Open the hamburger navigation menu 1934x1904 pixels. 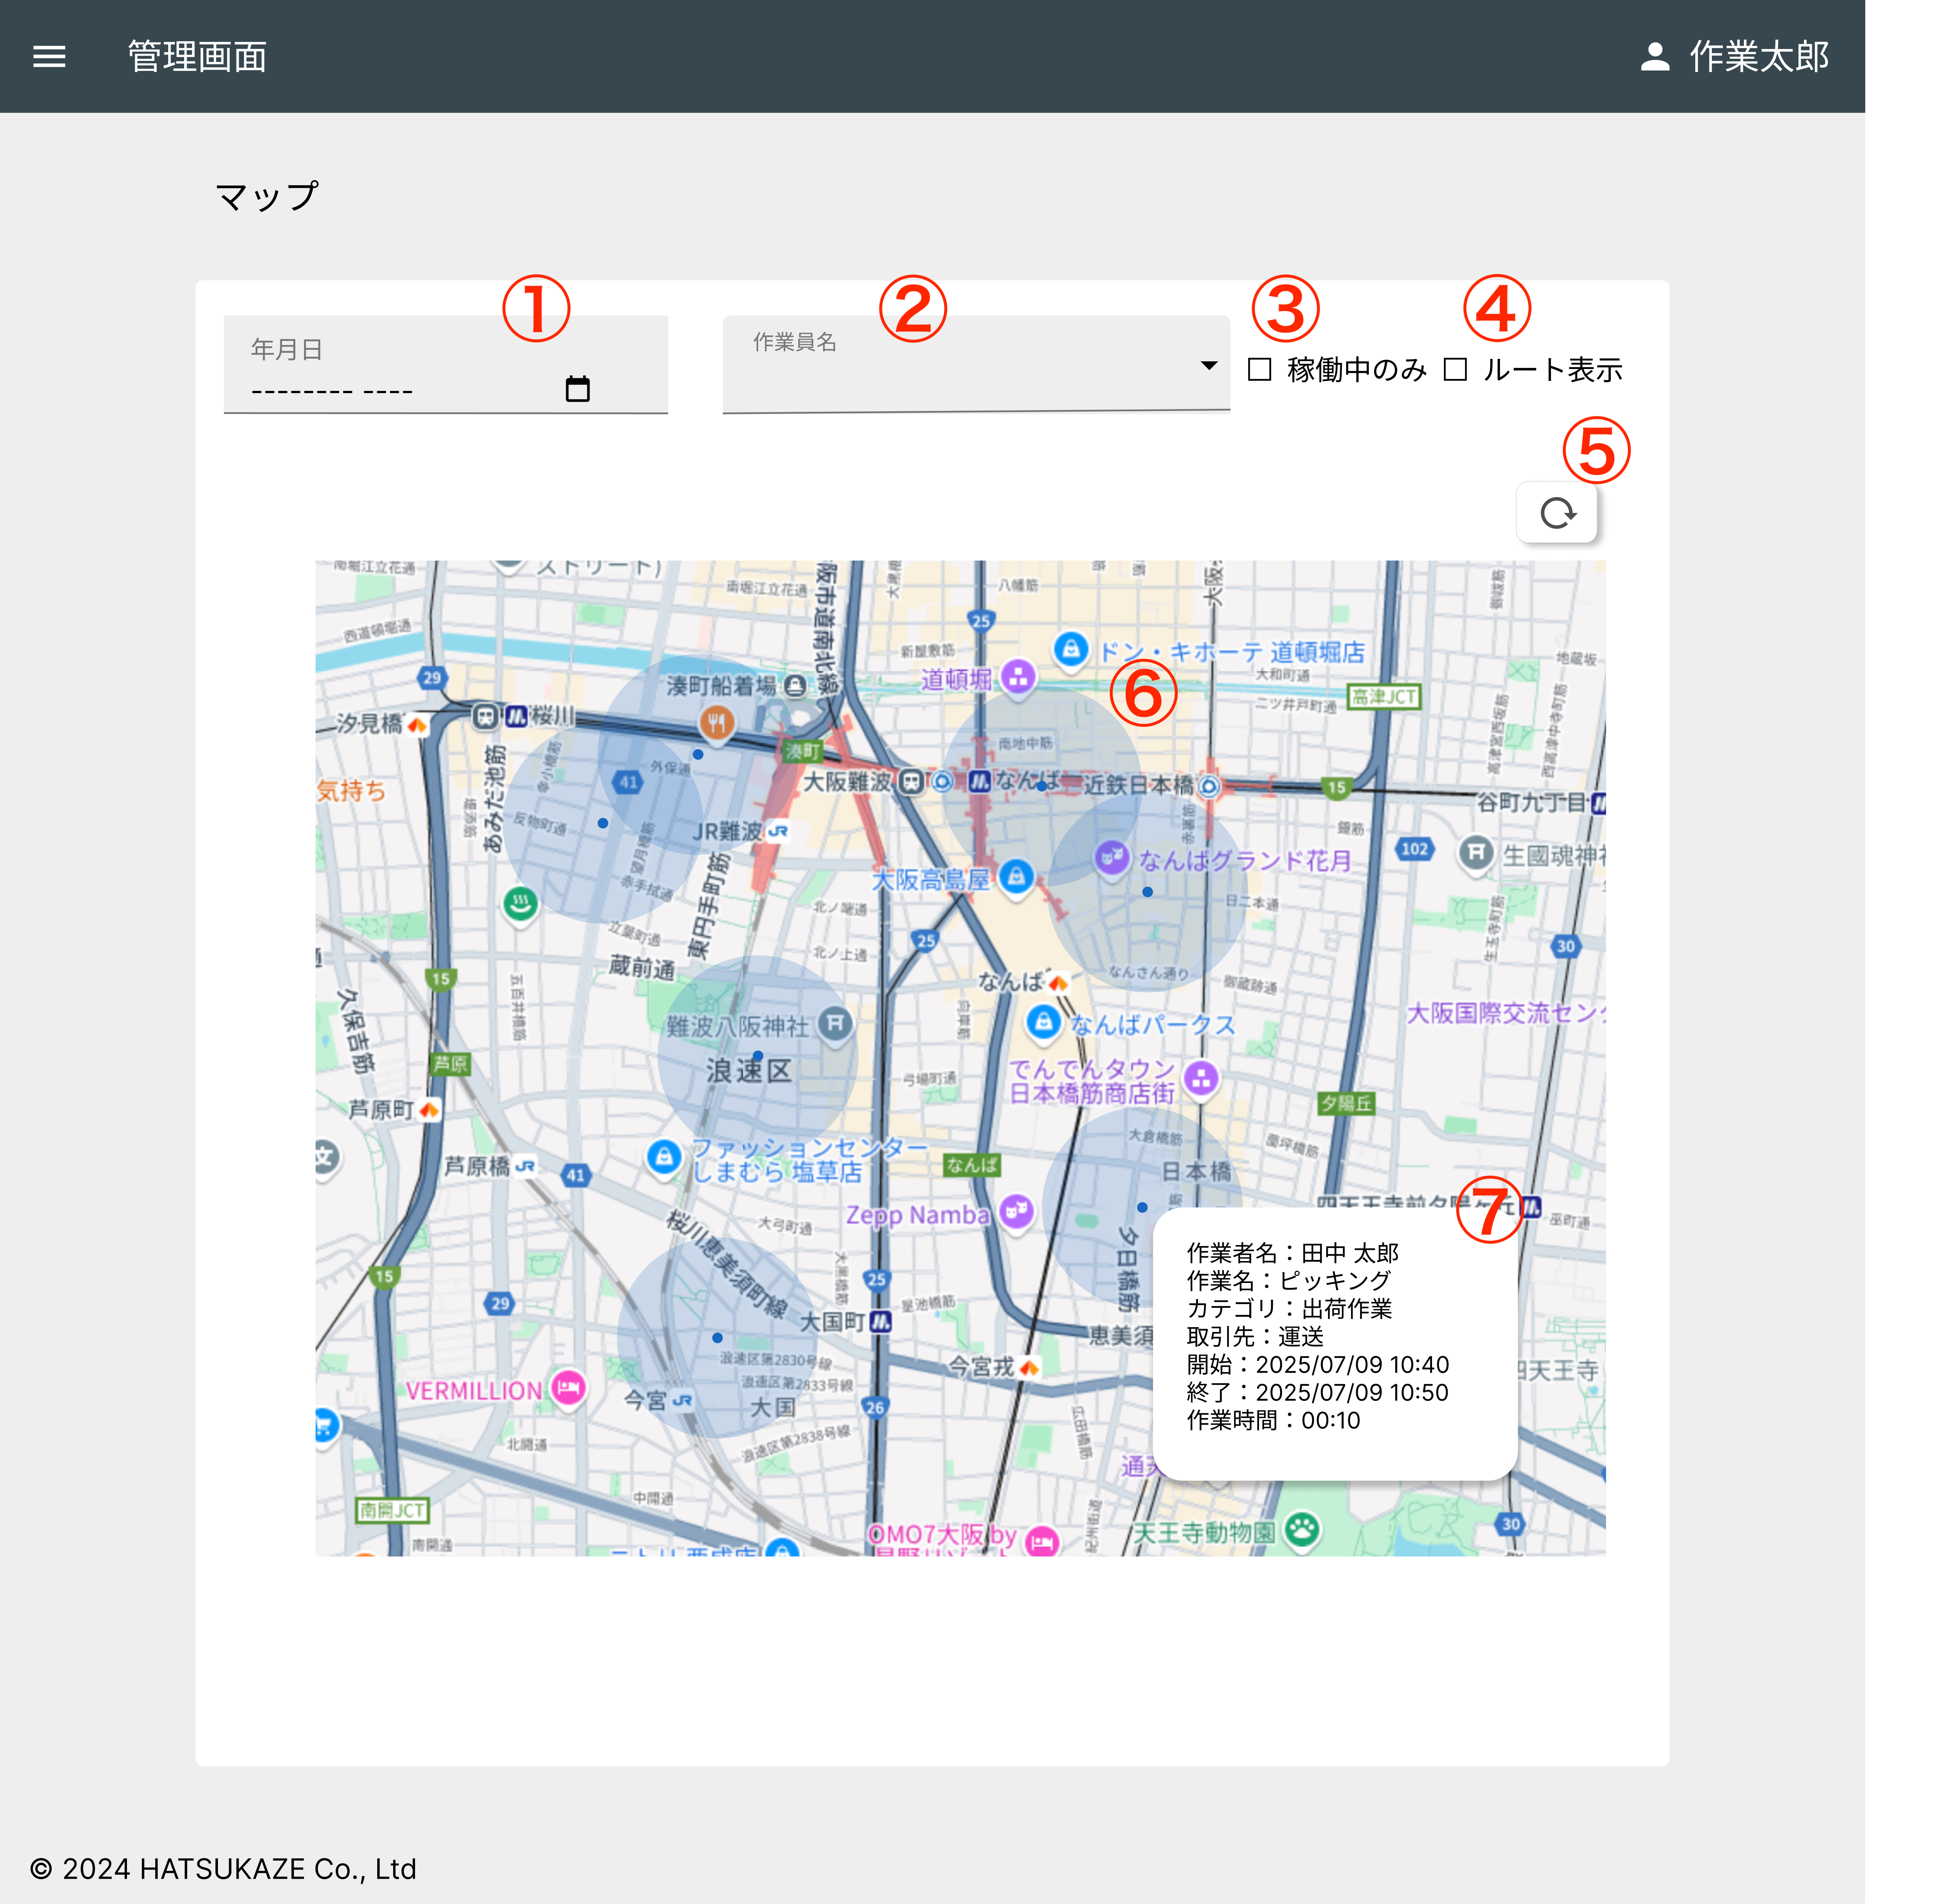click(x=49, y=56)
